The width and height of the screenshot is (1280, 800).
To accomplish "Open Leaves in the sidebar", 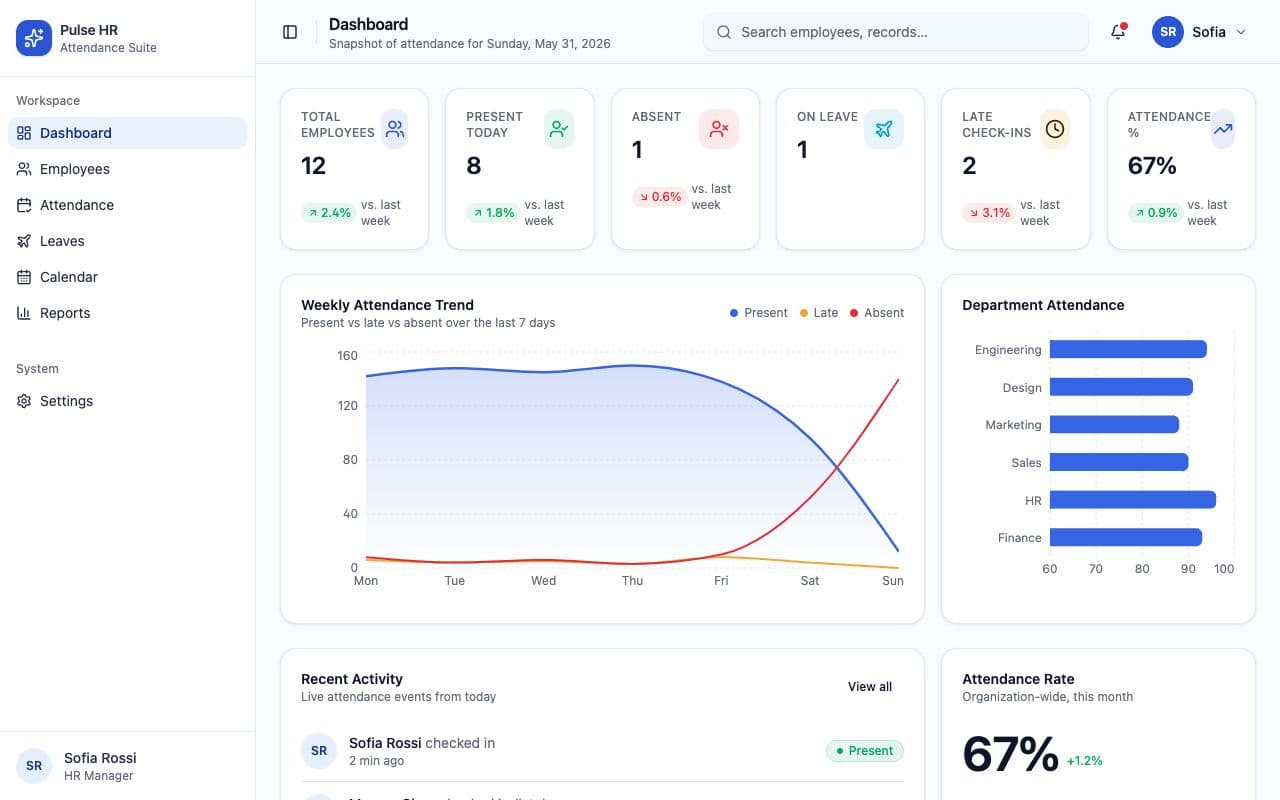I will [x=127, y=241].
